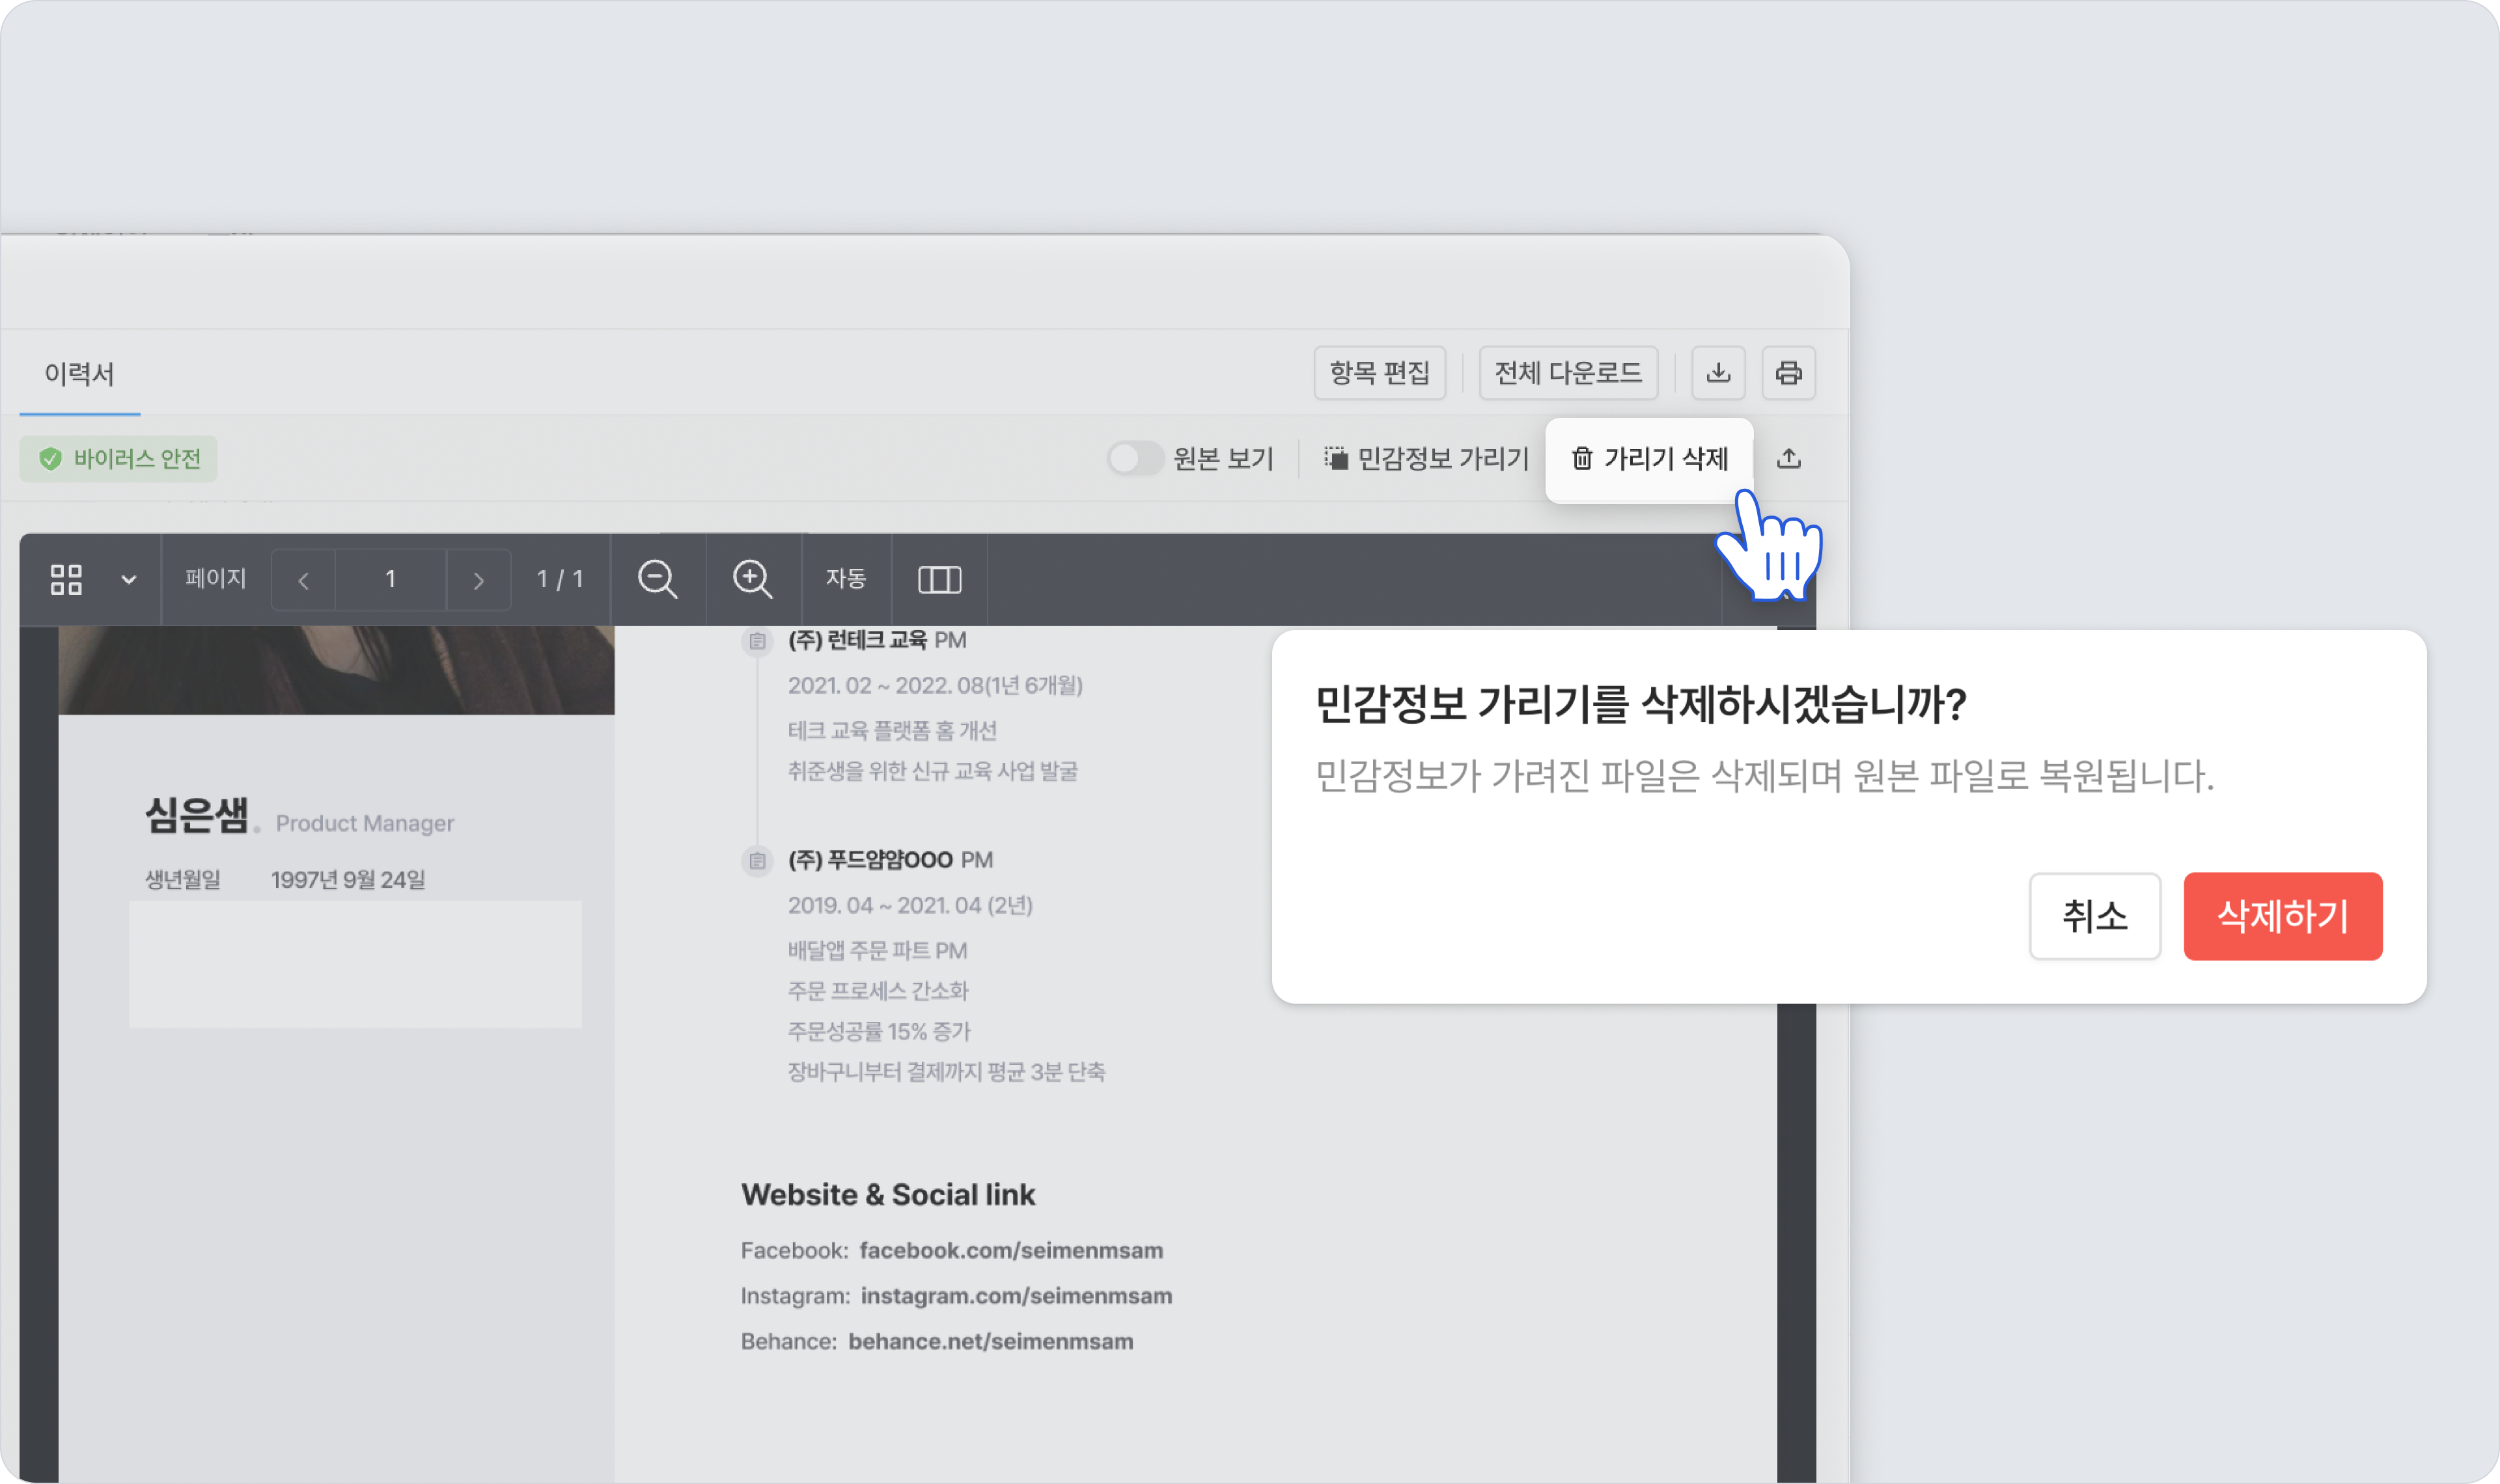The image size is (2500, 1484).
Task: Cancel the dialog with 취소
Action: pos(2094,916)
